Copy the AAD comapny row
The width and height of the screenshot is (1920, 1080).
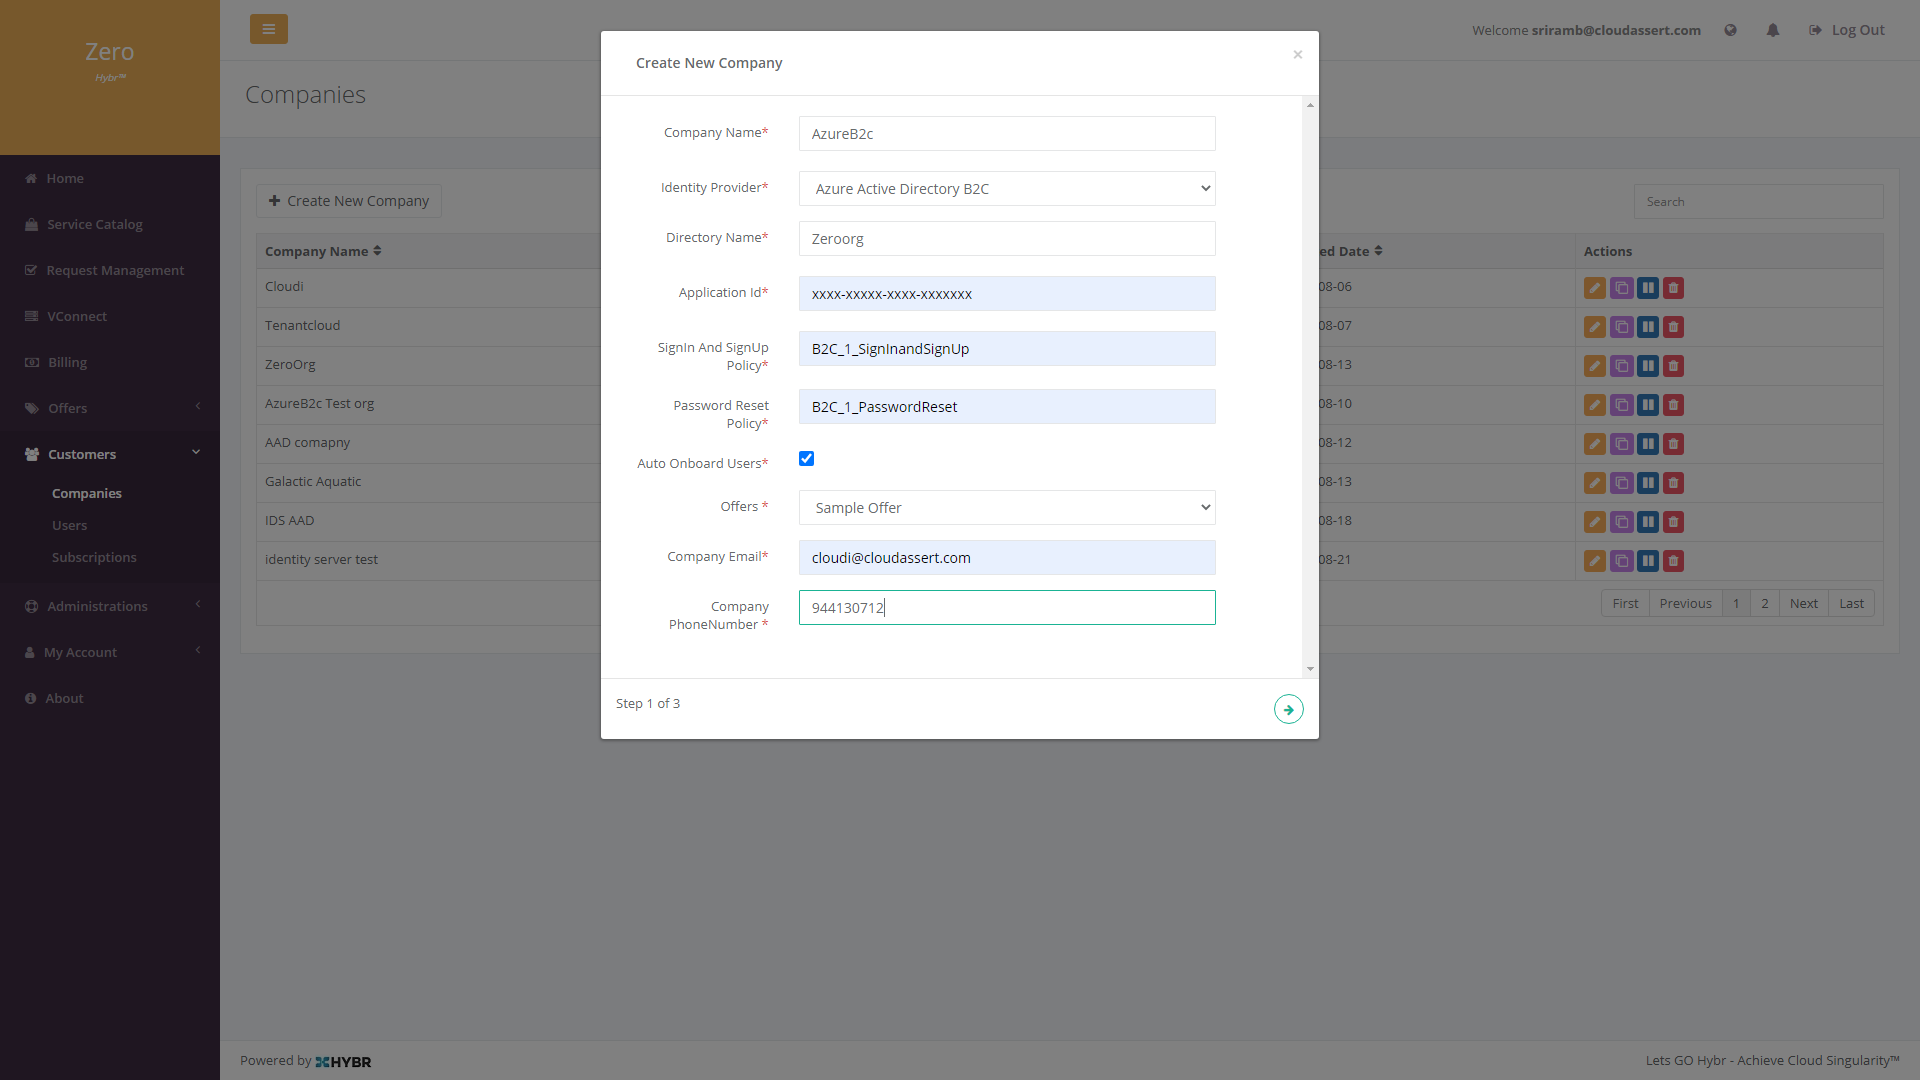pyautogui.click(x=1621, y=444)
